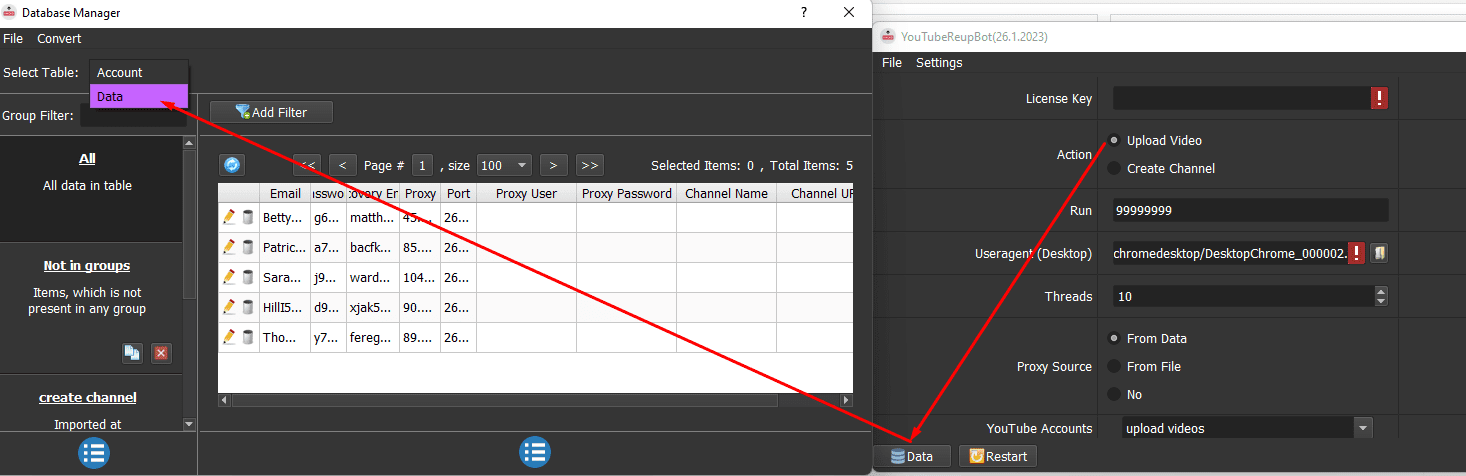Select No as proxy source
Screen dimensions: 1466x476
[x=1114, y=394]
